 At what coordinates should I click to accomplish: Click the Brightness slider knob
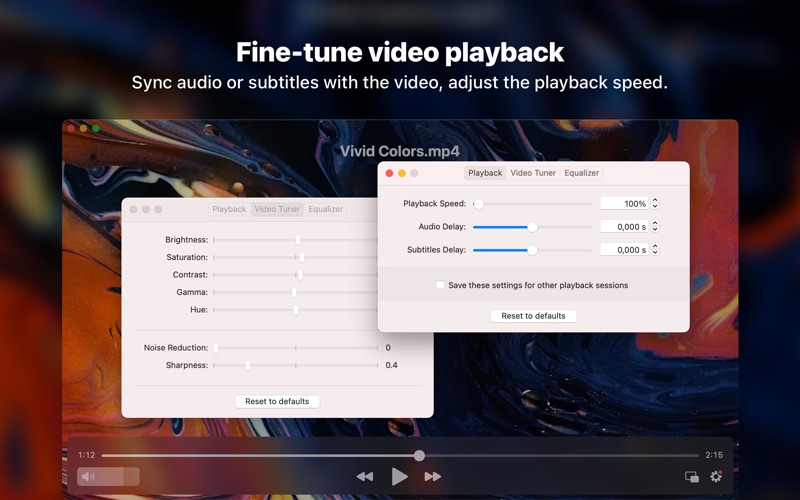pos(298,240)
